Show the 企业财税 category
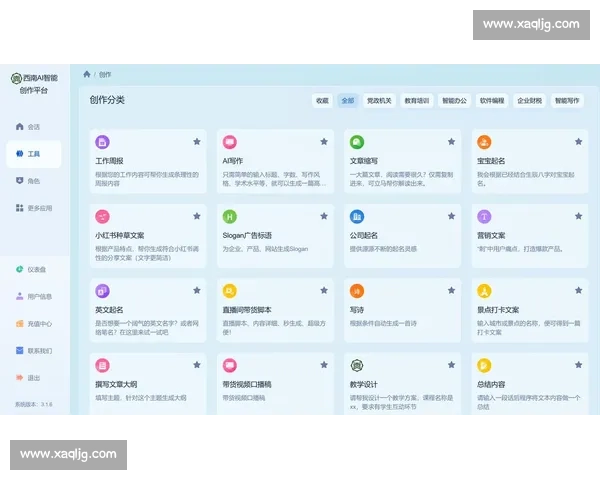Image resolution: width=600 pixels, height=480 pixels. (x=529, y=101)
